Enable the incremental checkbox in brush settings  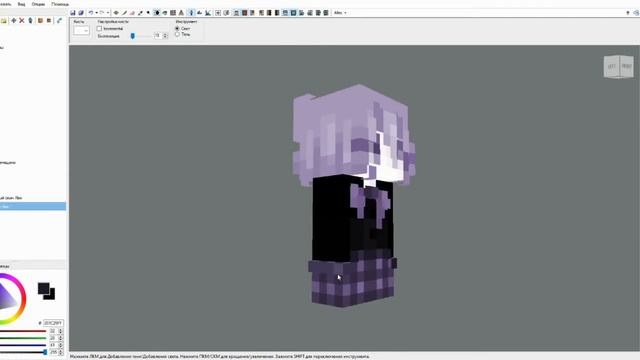(x=99, y=29)
